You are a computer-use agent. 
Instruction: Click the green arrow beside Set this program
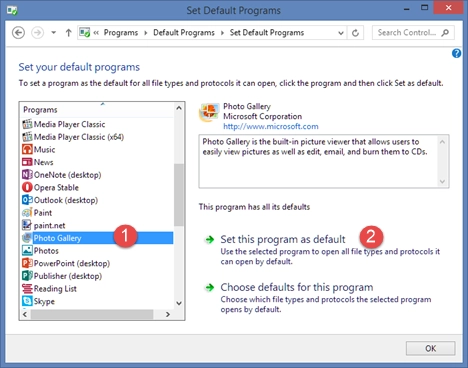click(210, 239)
